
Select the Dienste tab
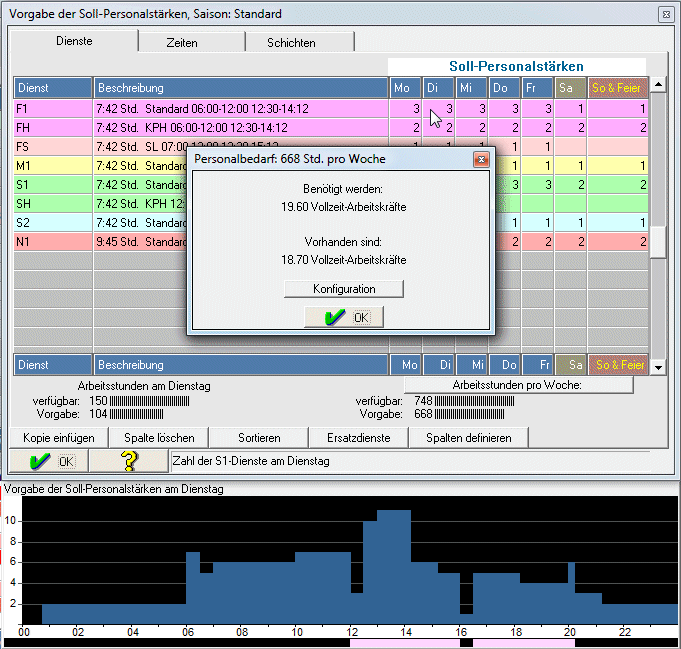[73, 42]
